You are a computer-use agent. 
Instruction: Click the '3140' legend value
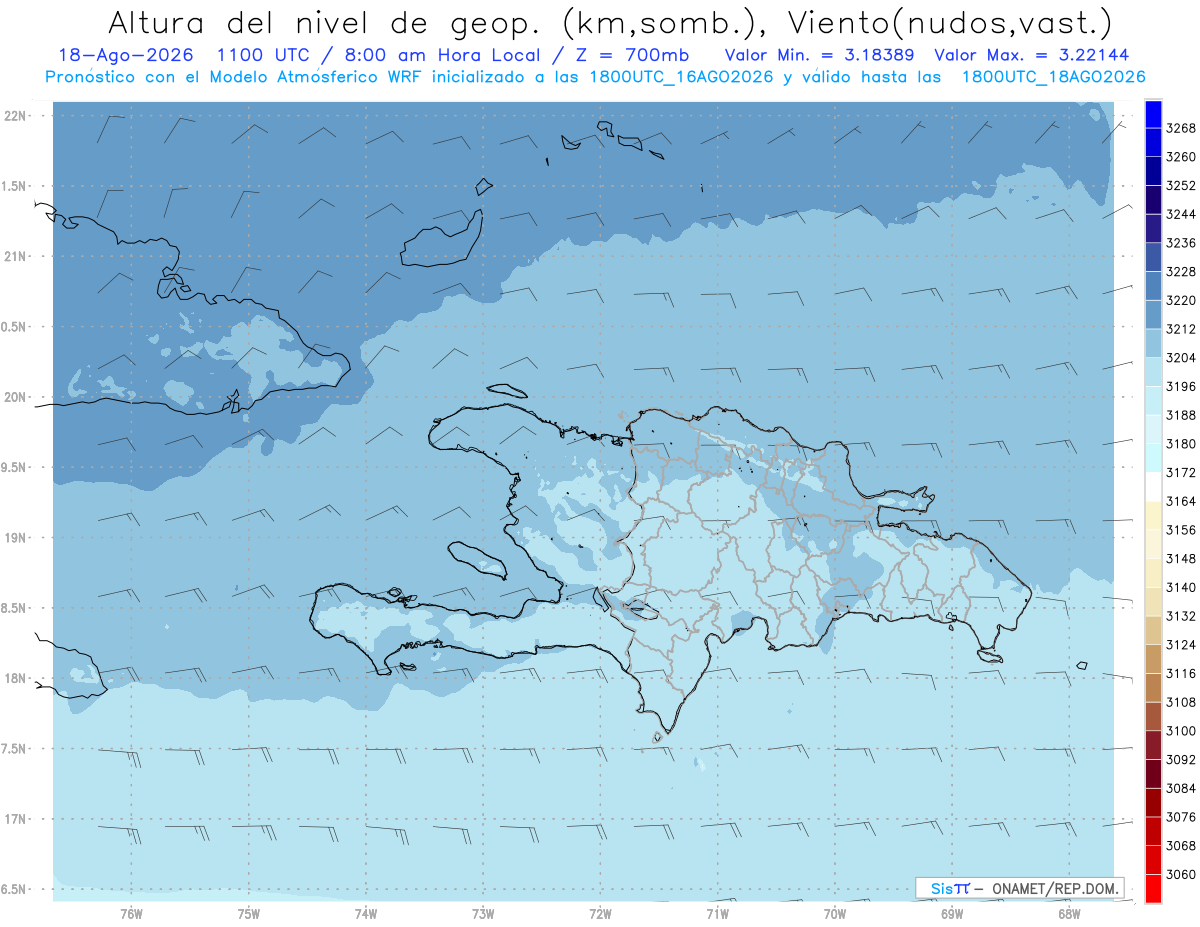1181,588
